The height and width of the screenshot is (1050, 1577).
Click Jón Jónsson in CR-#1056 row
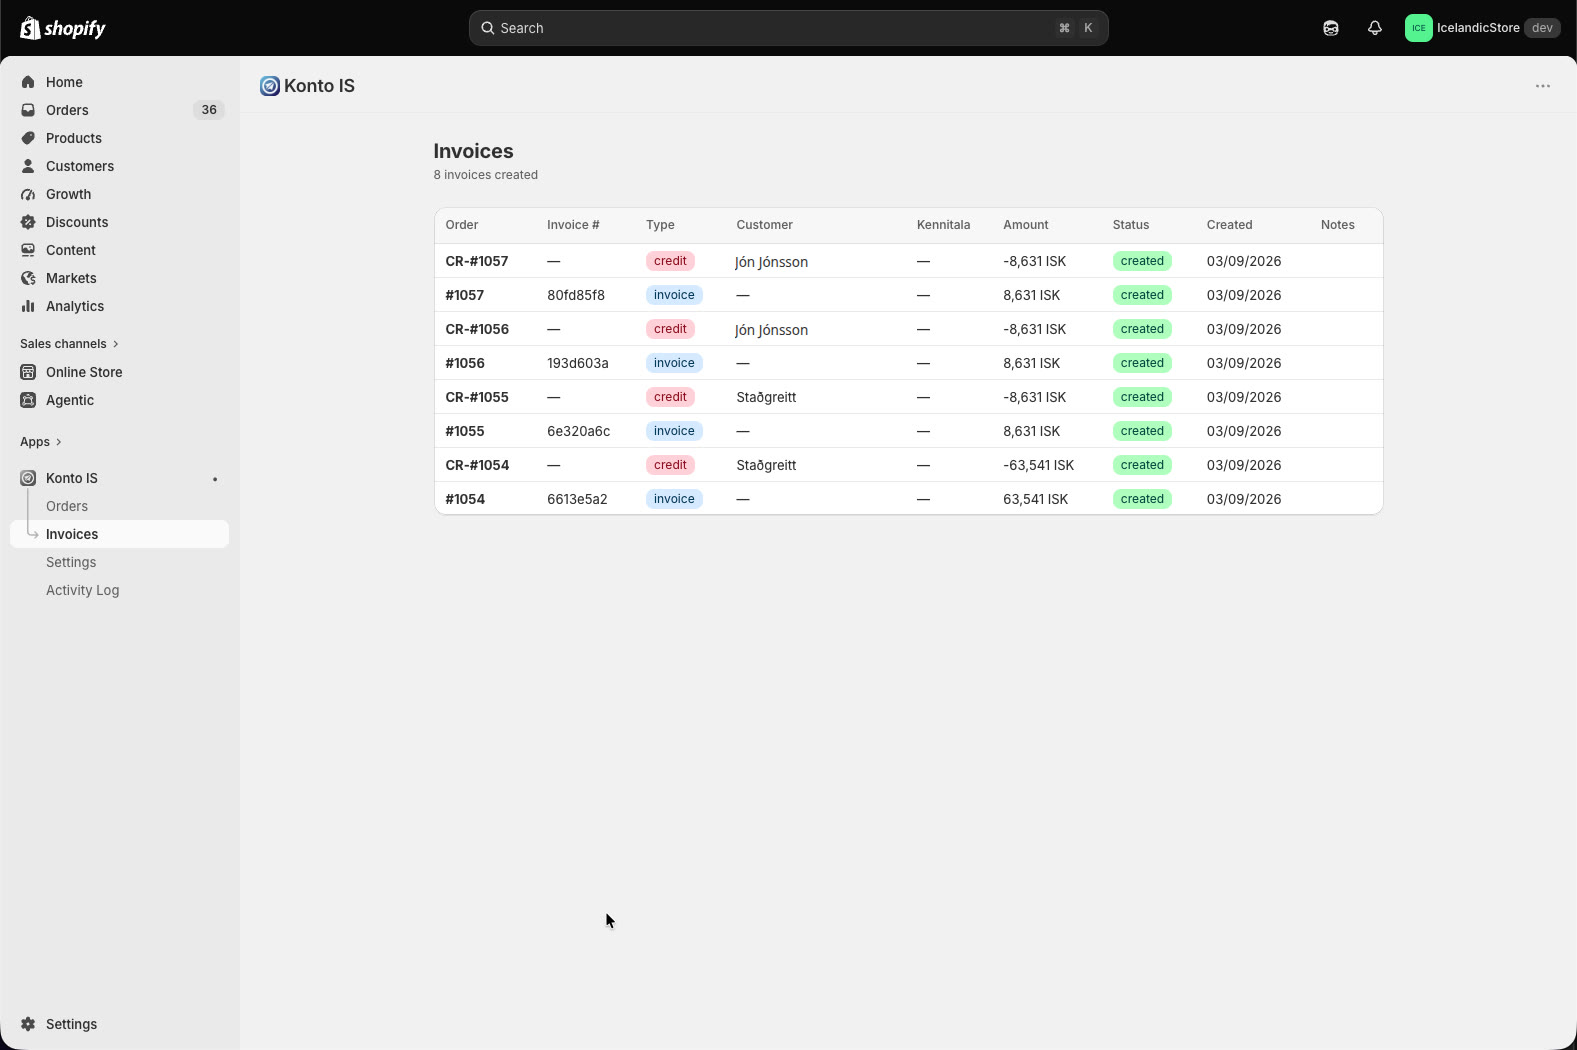pyautogui.click(x=771, y=329)
